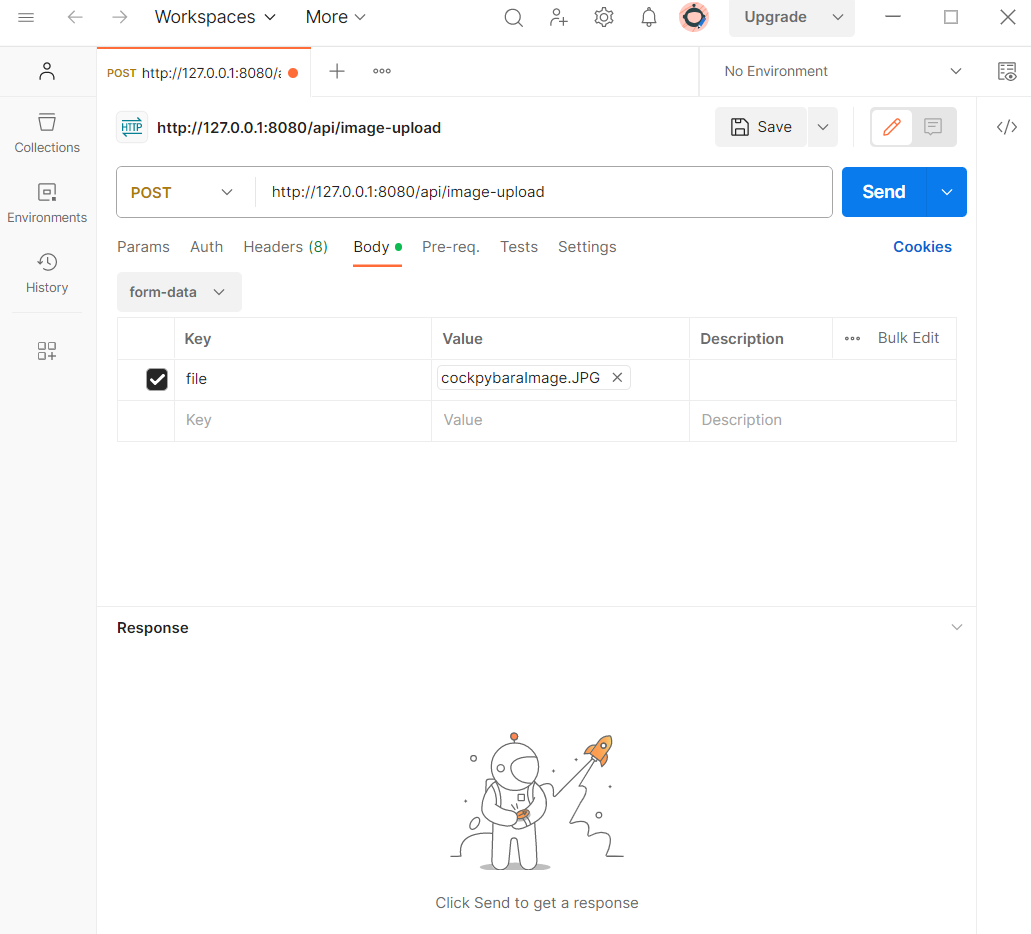Expand the Upgrade dropdown arrow
This screenshot has width=1031, height=934.
tap(838, 17)
